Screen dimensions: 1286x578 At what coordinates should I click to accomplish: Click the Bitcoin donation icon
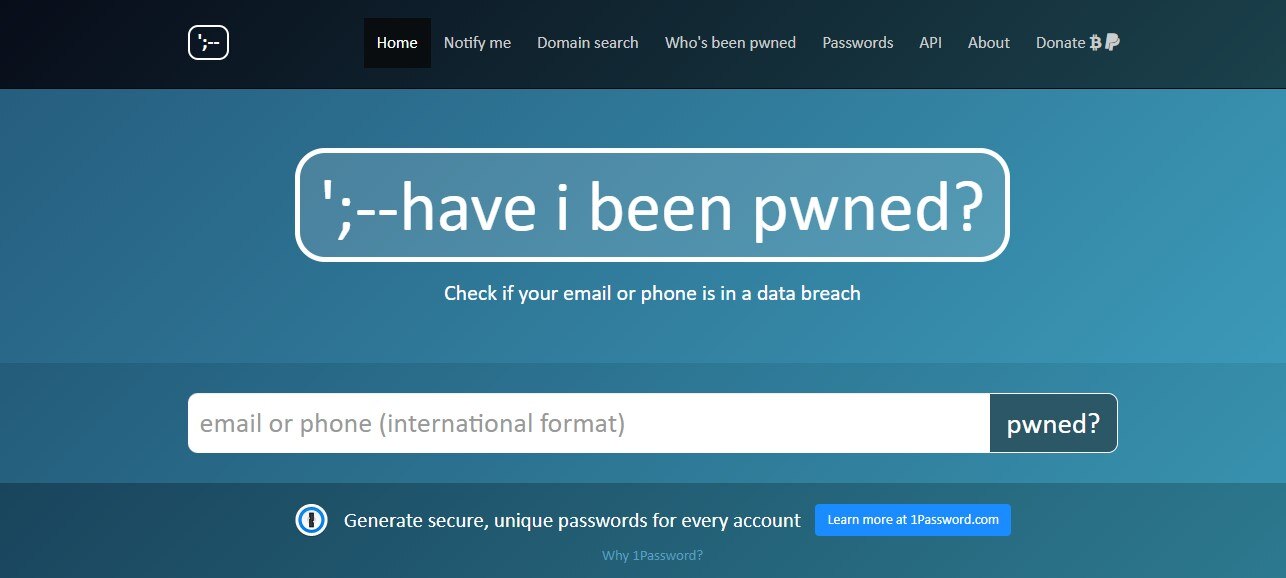(1096, 42)
